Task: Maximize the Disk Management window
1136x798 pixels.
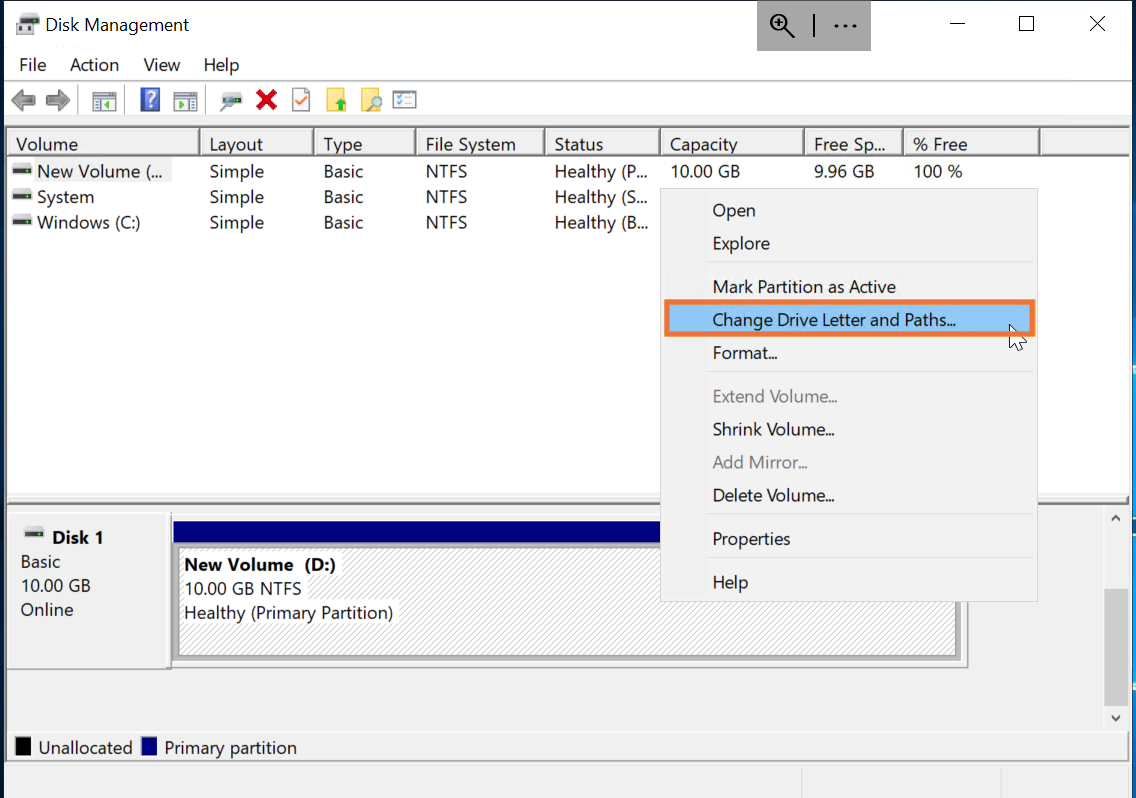Action: click(x=1026, y=24)
